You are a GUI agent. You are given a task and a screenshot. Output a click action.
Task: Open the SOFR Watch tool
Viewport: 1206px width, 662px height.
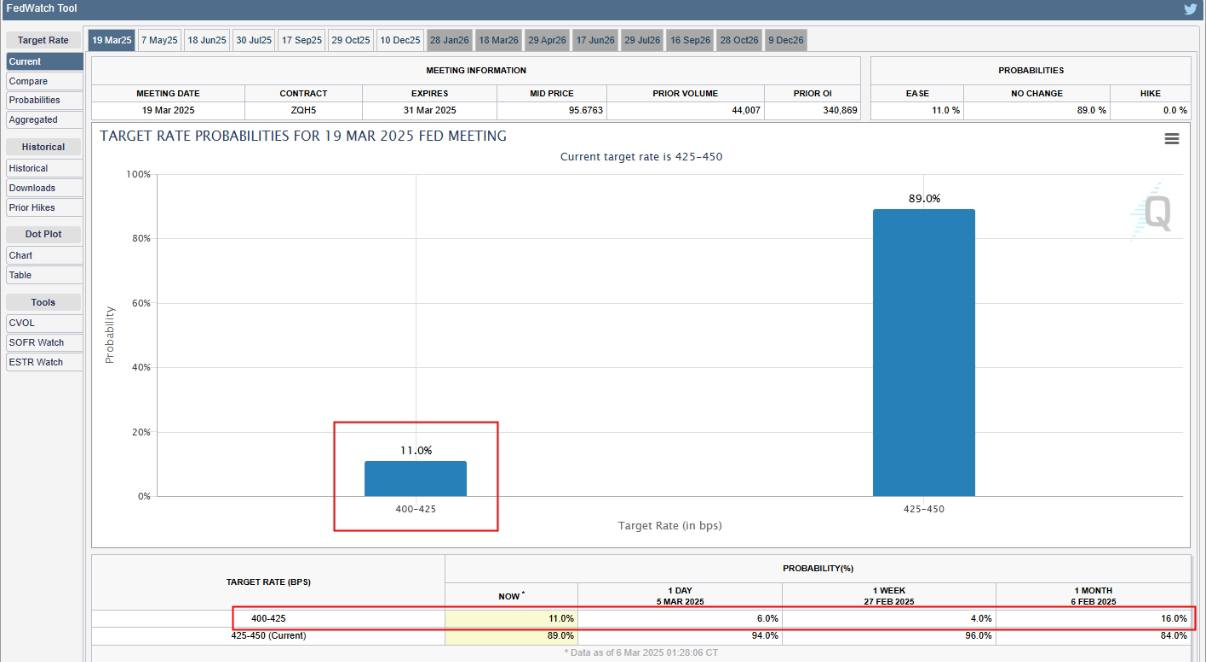pyautogui.click(x=36, y=343)
